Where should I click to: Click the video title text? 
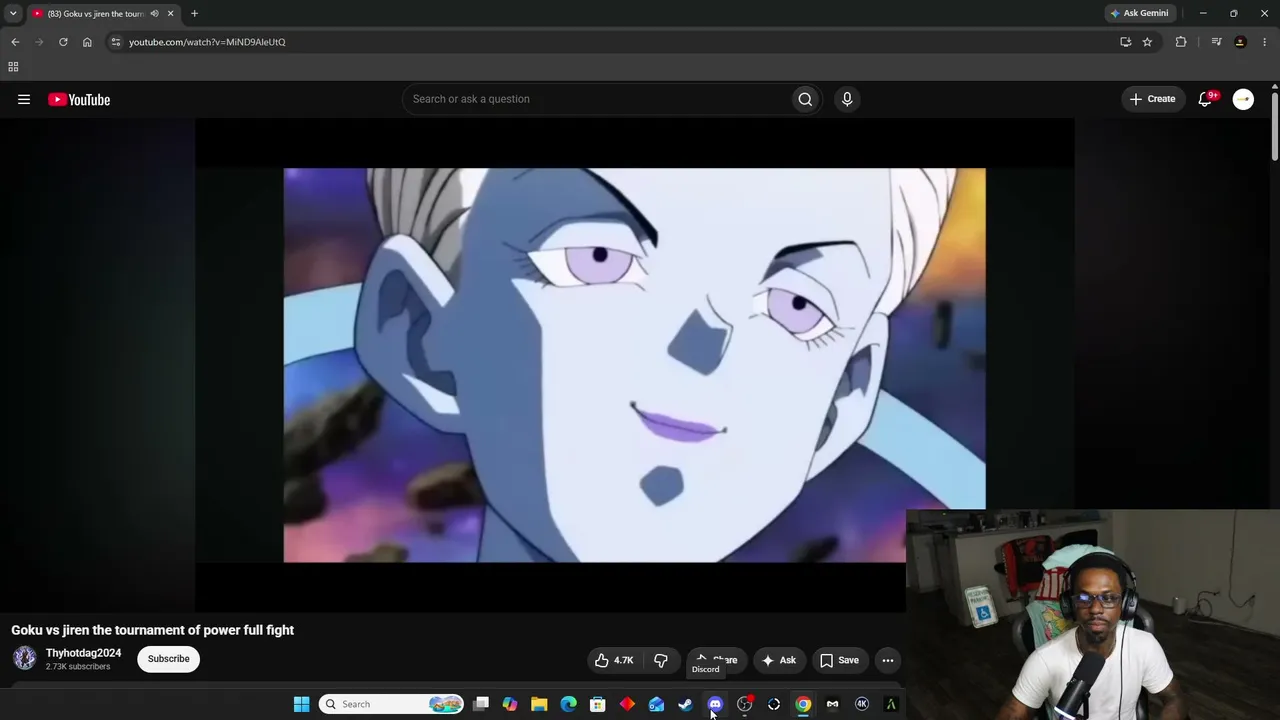(x=152, y=630)
